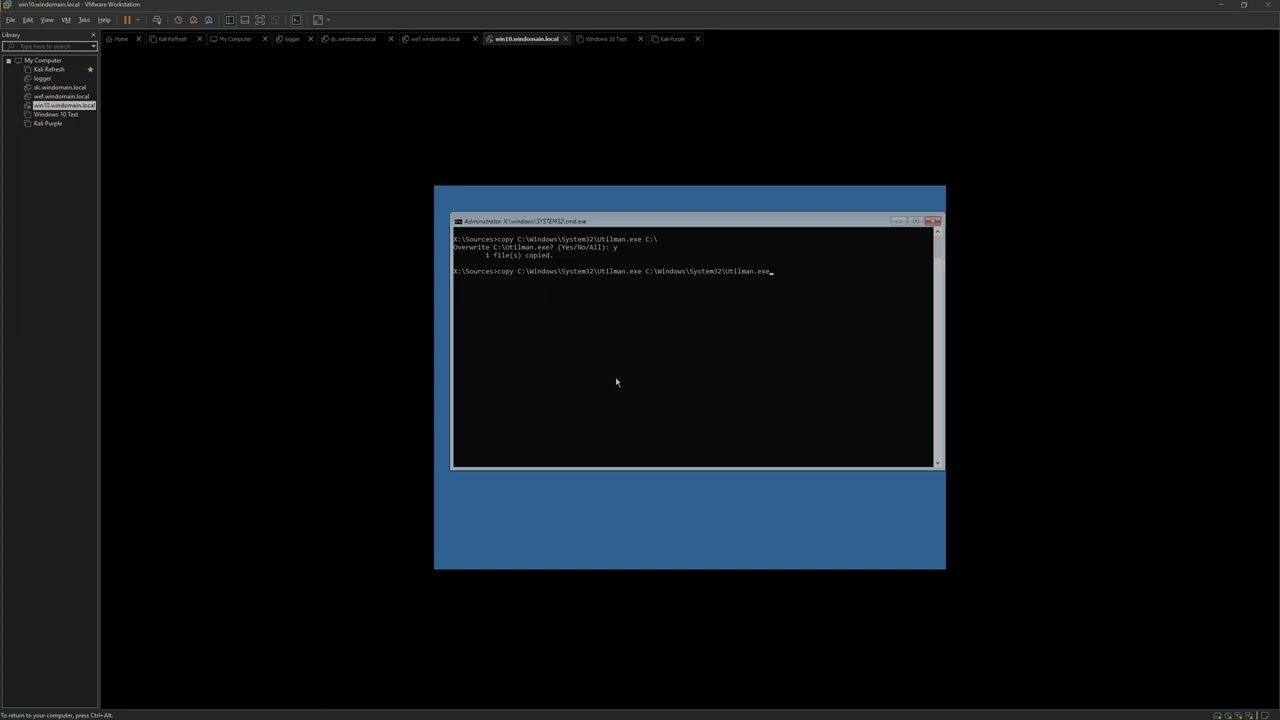The height and width of the screenshot is (720, 1280).
Task: Open the VM menu
Action: pos(66,20)
